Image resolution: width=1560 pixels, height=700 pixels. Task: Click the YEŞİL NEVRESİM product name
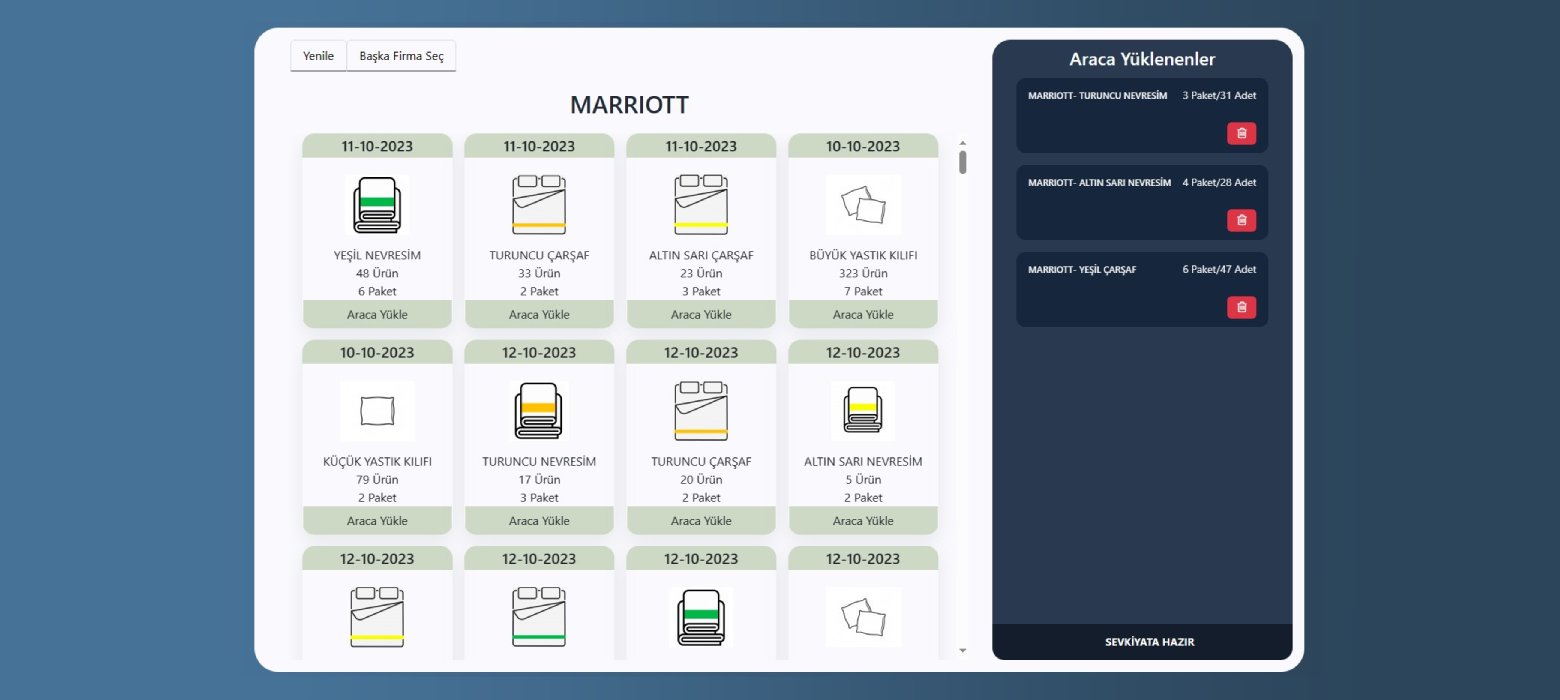[377, 255]
